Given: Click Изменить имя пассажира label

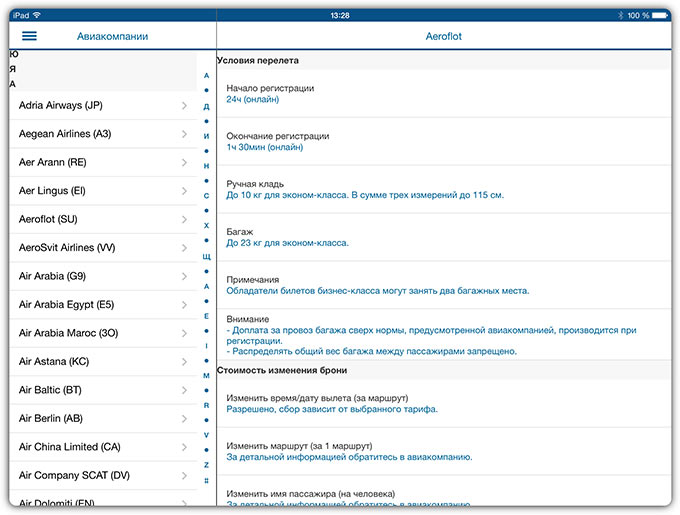Looking at the screenshot, I should [x=311, y=494].
